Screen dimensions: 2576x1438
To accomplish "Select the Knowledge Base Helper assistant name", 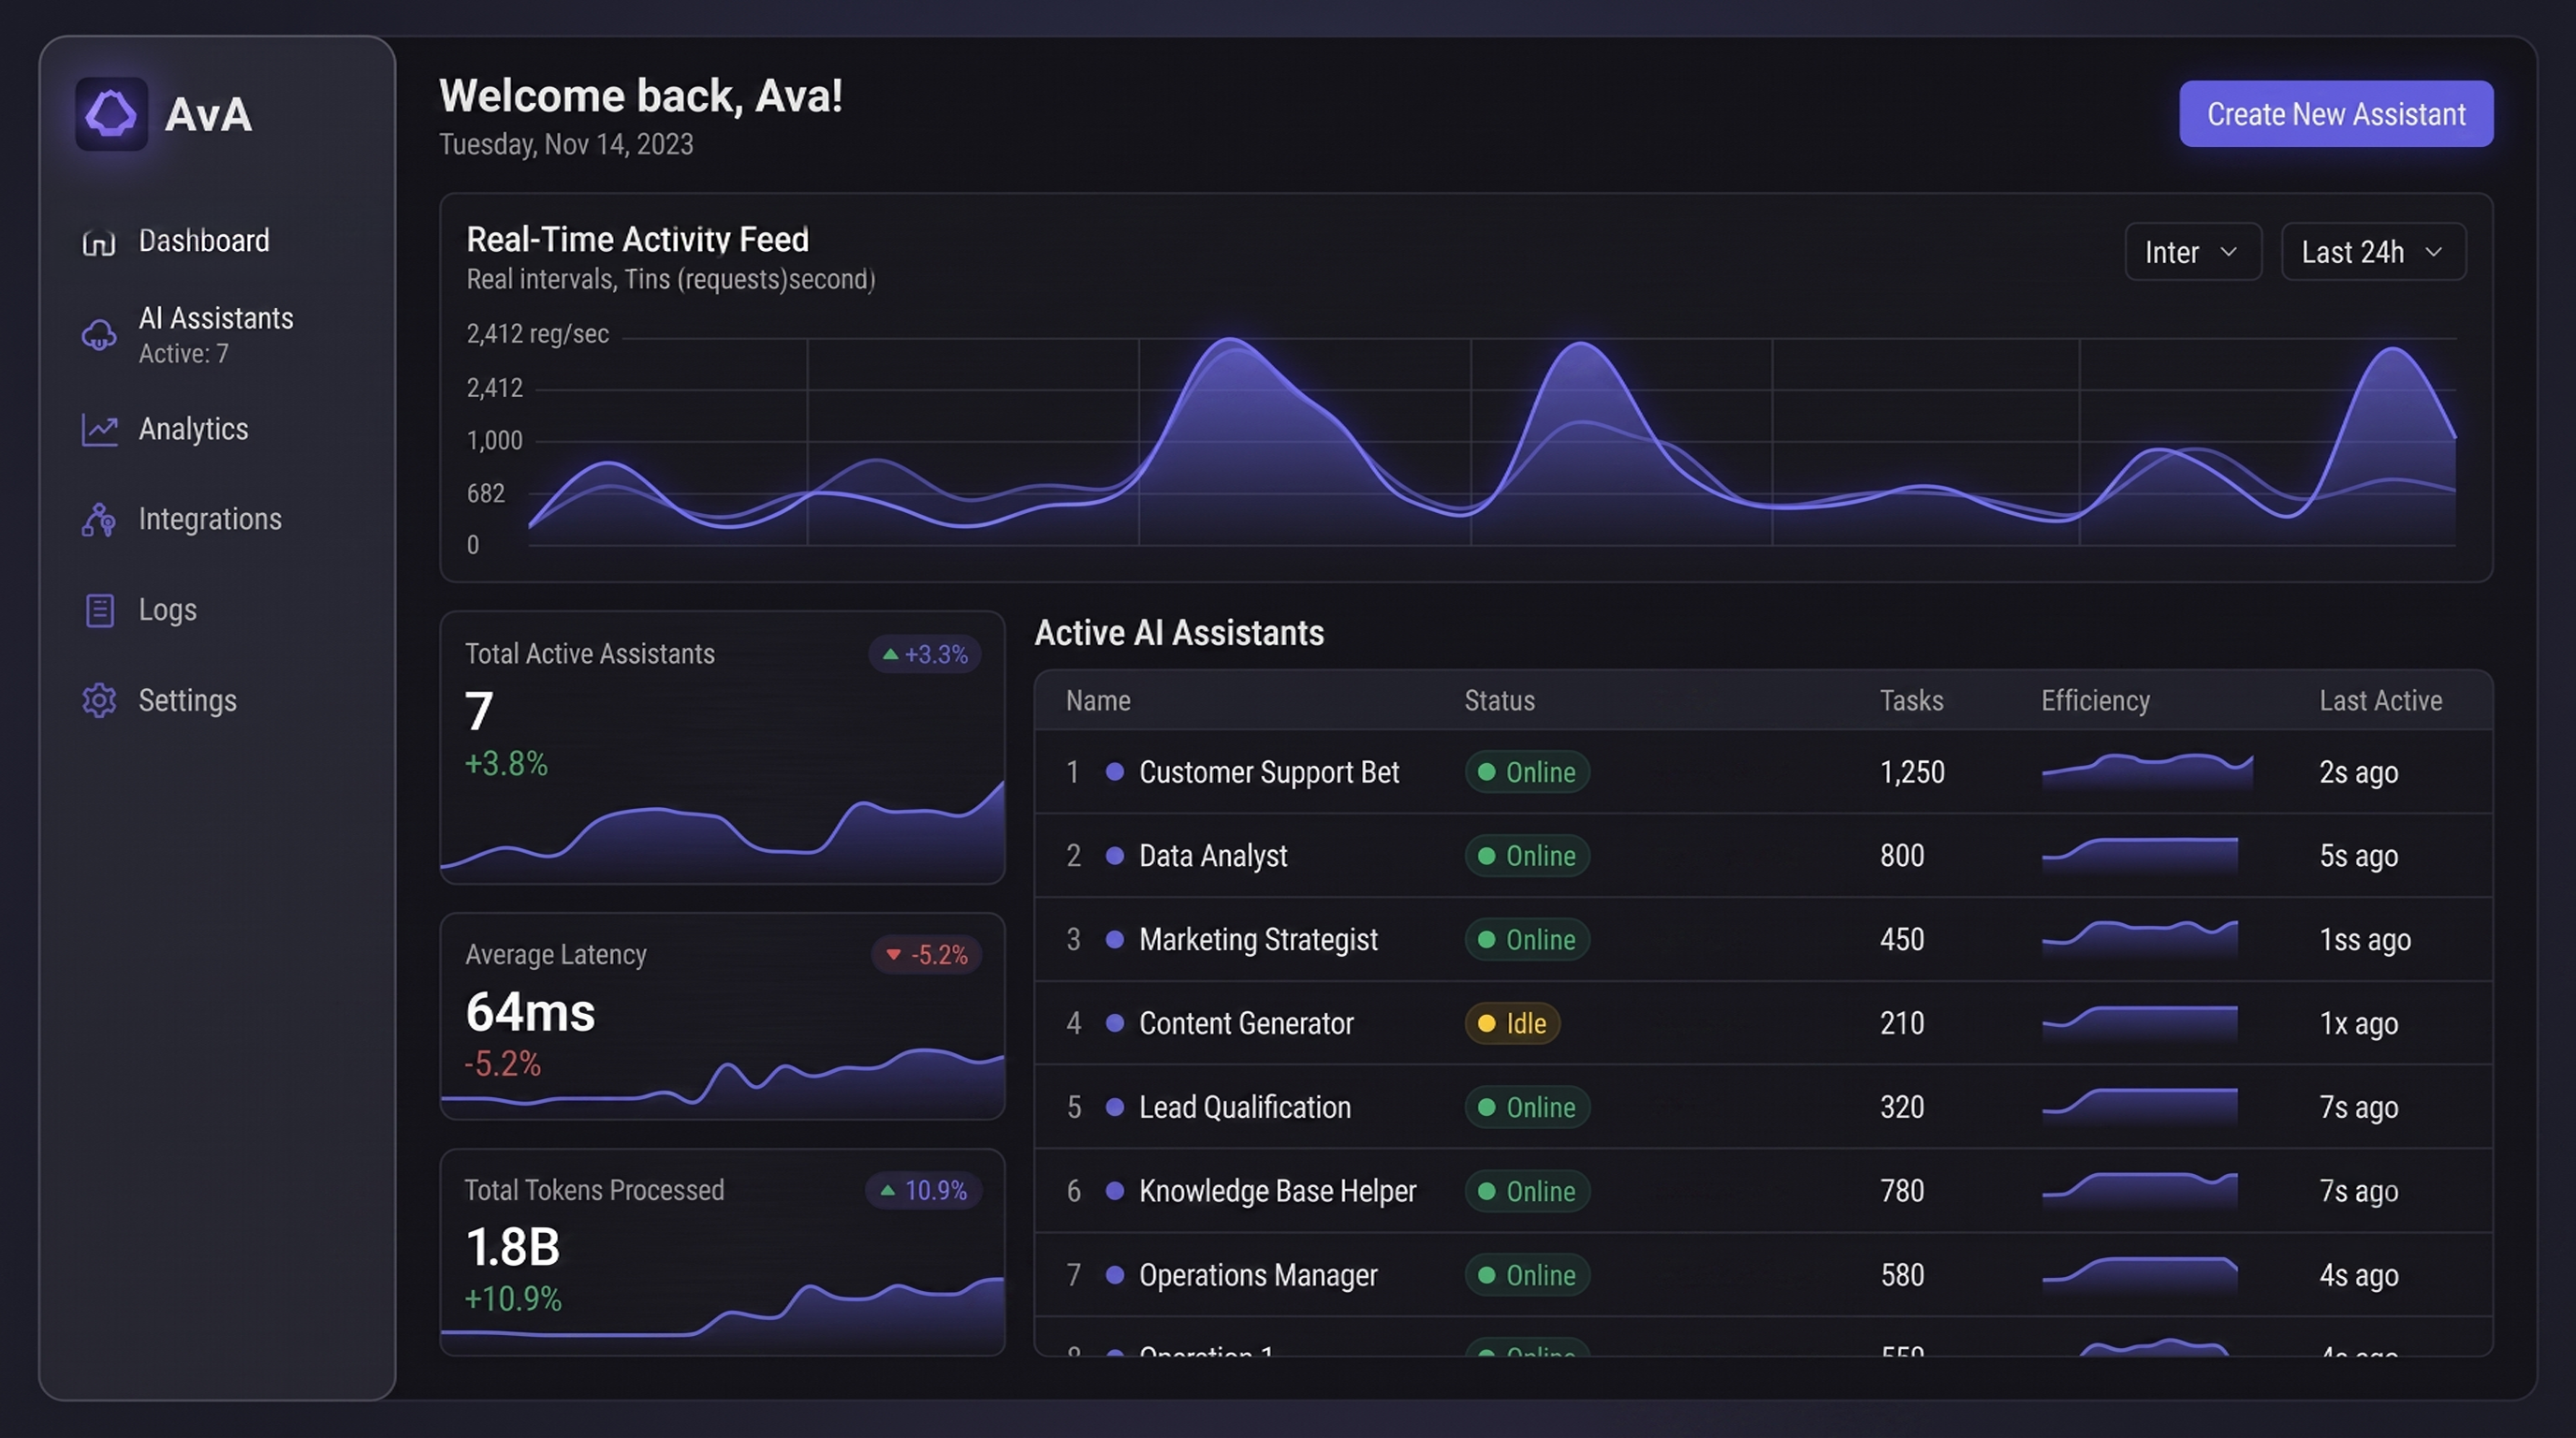I will (x=1277, y=1191).
